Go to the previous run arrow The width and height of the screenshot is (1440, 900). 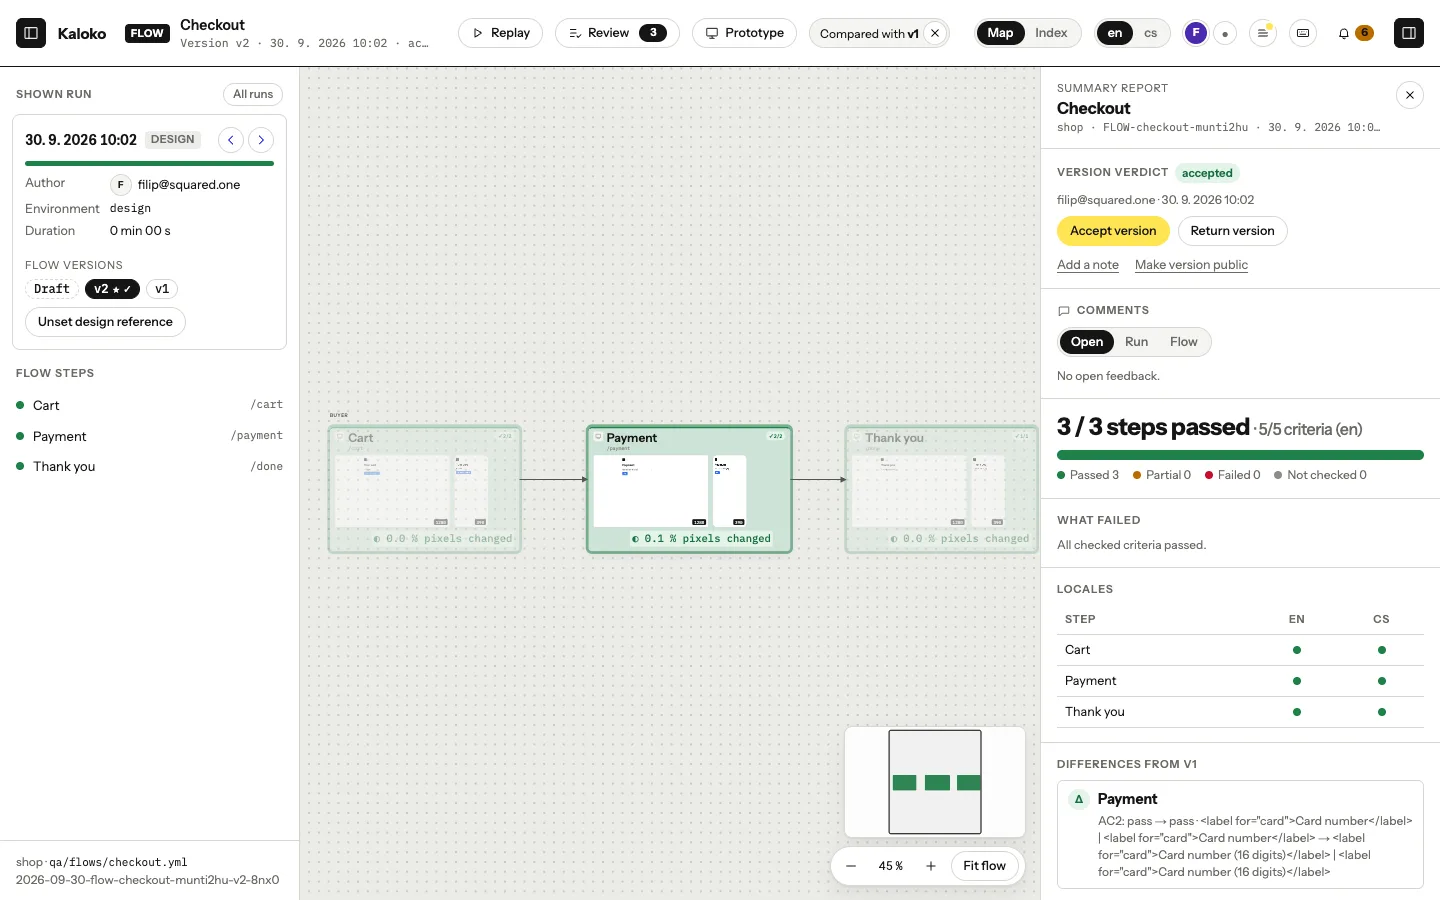click(230, 140)
